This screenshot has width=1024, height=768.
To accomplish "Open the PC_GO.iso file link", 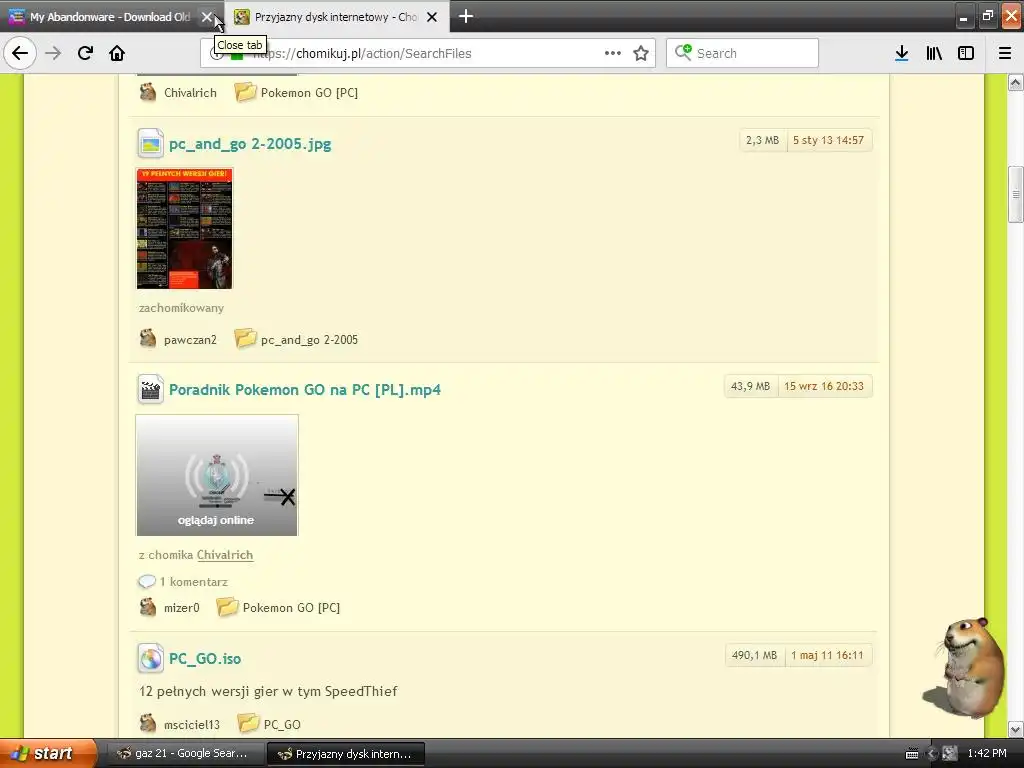I will point(205,659).
